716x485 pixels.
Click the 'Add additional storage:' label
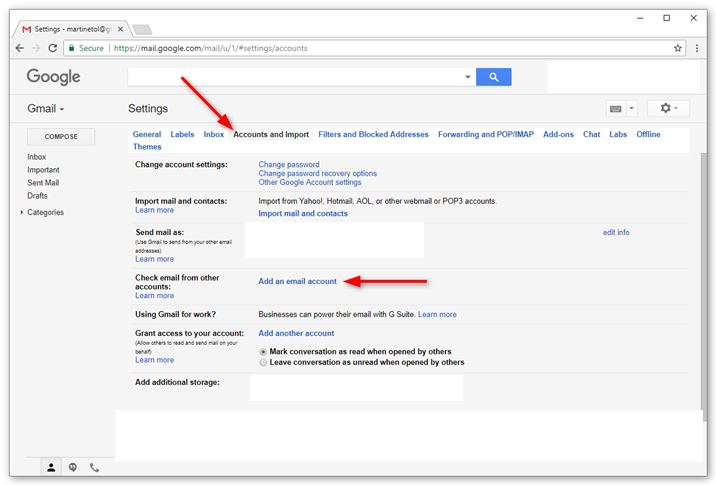pyautogui.click(x=177, y=382)
